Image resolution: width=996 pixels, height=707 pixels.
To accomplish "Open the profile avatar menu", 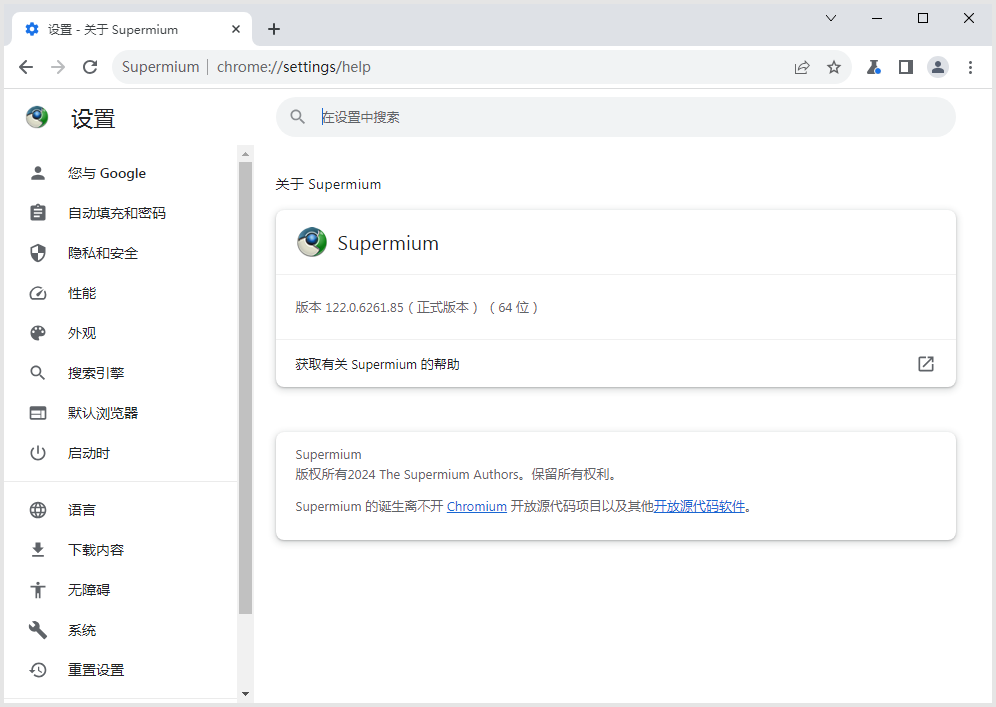I will pyautogui.click(x=938, y=67).
